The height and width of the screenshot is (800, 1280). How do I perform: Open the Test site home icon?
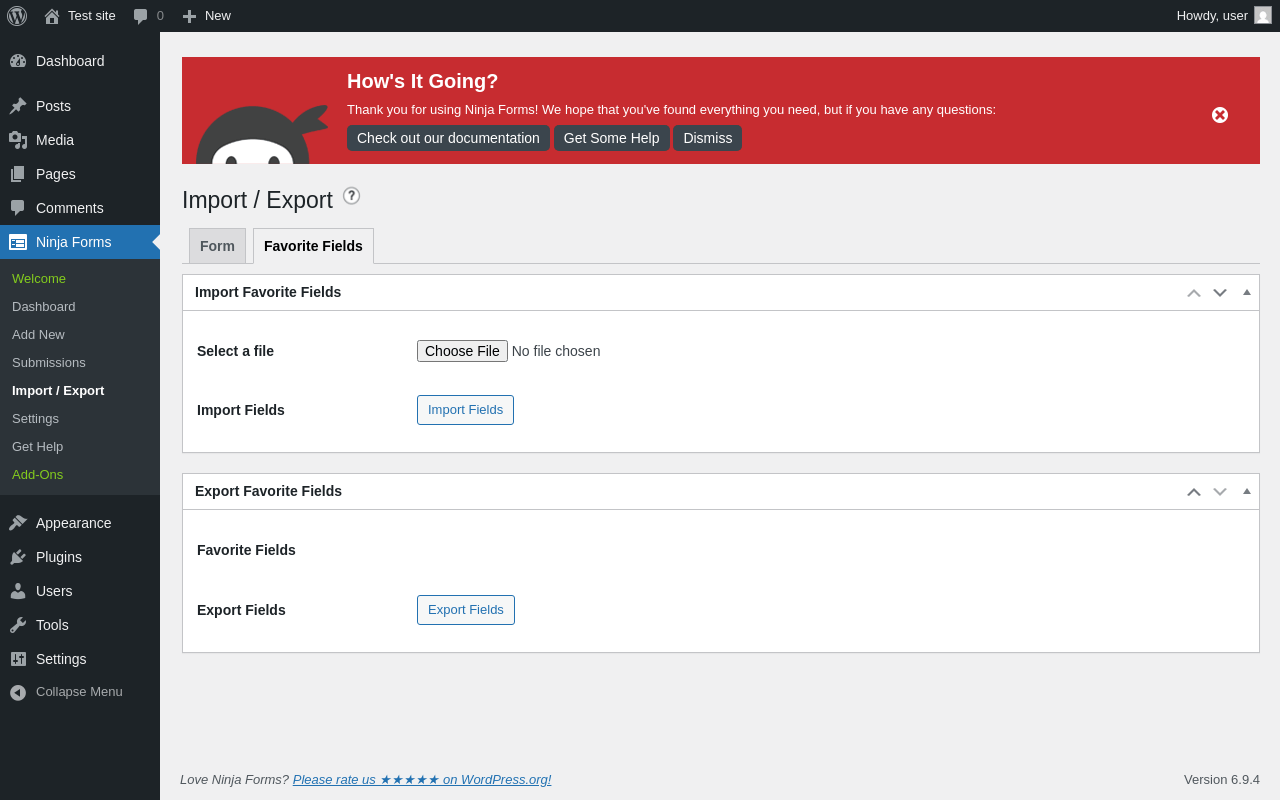click(x=52, y=16)
